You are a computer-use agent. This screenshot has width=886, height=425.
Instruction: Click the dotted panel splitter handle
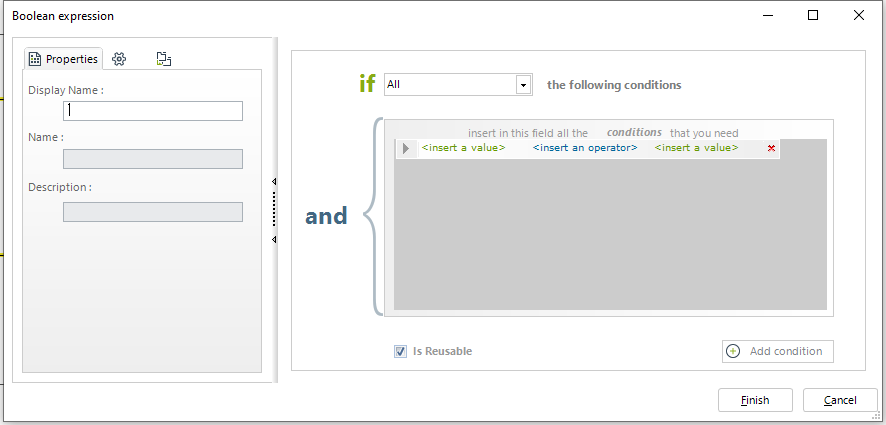(274, 210)
